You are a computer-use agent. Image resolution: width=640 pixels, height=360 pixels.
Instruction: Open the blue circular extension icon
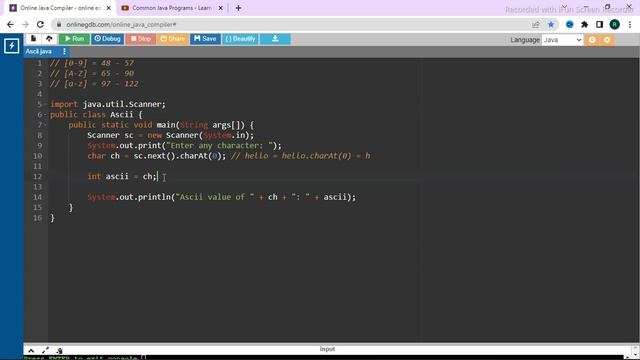[x=570, y=24]
